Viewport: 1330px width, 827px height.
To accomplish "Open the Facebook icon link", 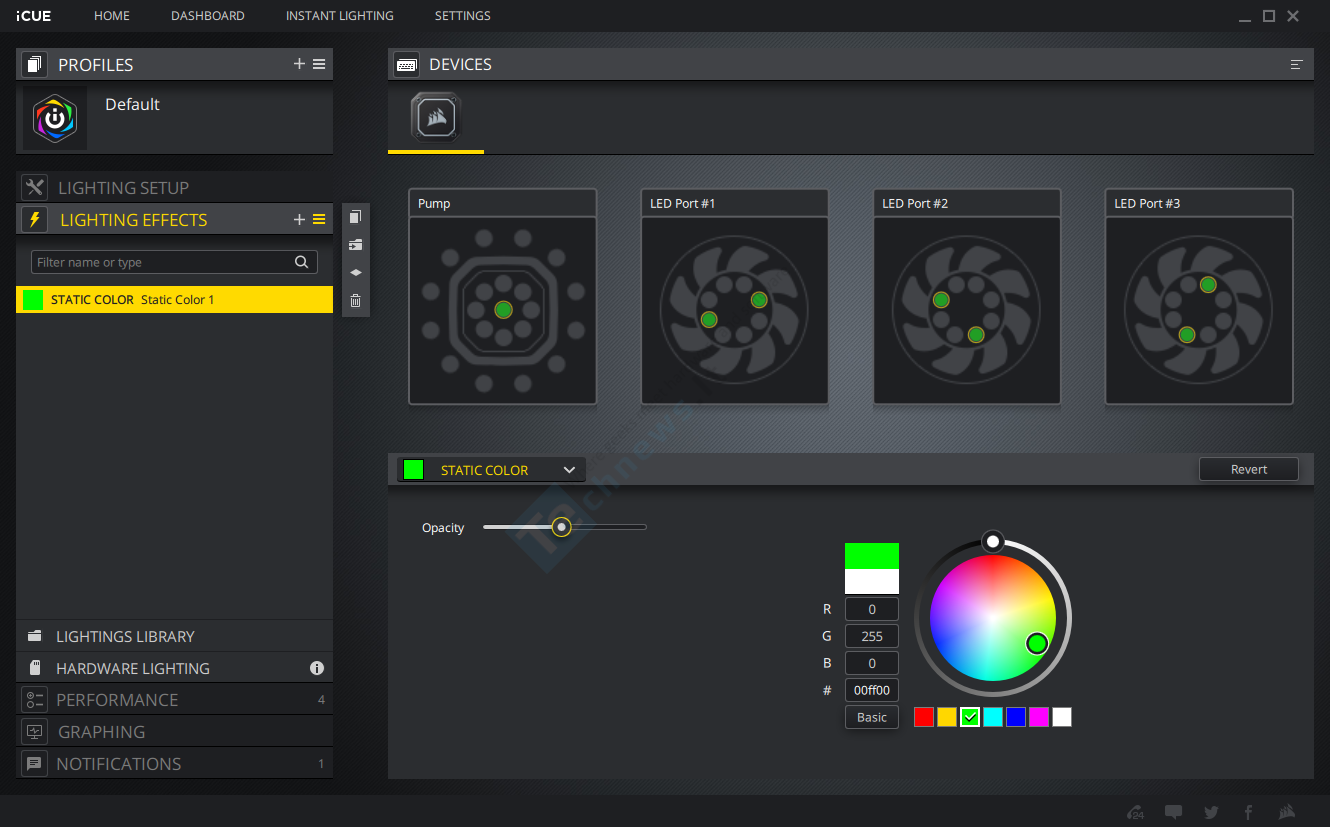I will [1248, 812].
